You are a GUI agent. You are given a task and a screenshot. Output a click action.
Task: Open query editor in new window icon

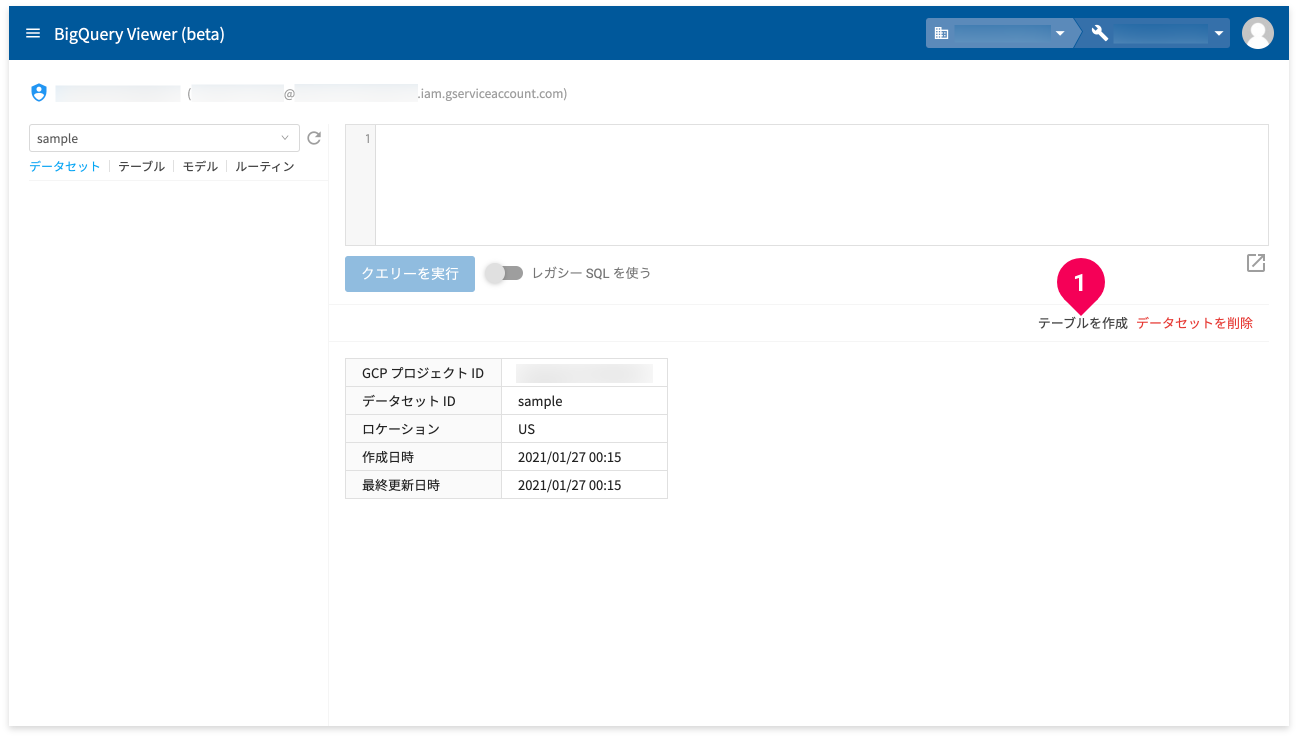point(1256,263)
